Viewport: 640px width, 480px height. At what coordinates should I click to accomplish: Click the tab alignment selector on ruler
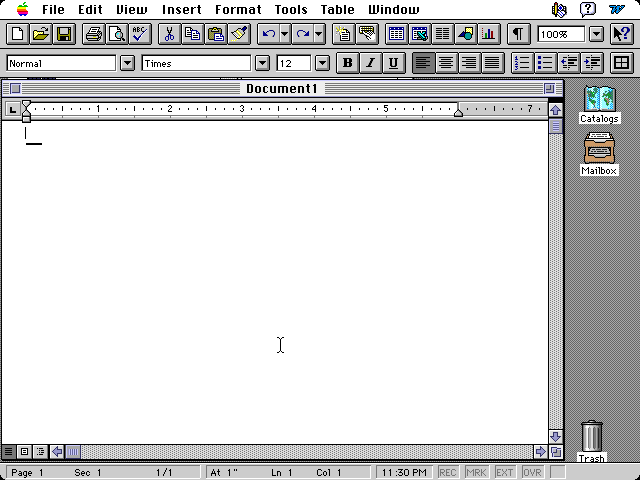tap(13, 109)
